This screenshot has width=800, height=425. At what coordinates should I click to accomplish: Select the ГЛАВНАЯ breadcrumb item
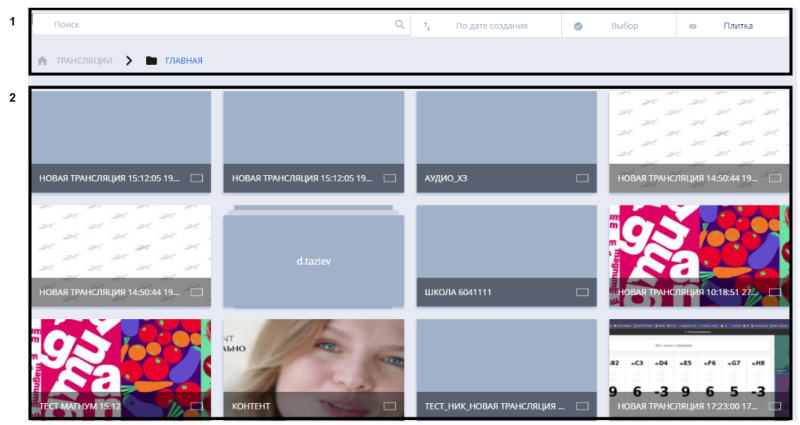[x=184, y=61]
